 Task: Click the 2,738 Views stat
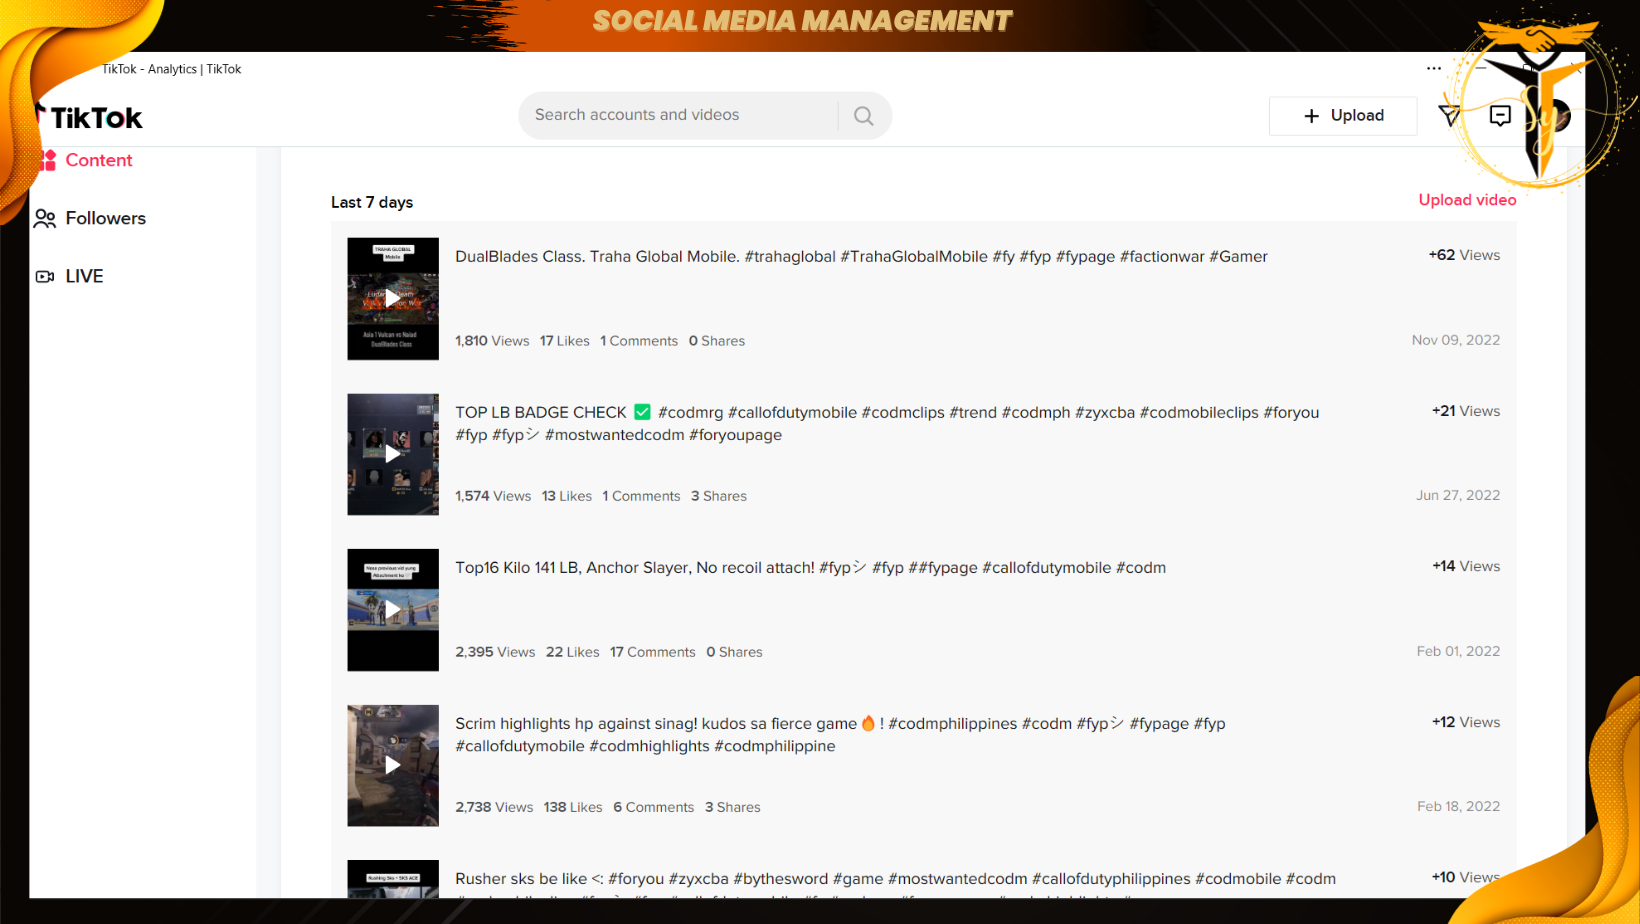(x=494, y=807)
